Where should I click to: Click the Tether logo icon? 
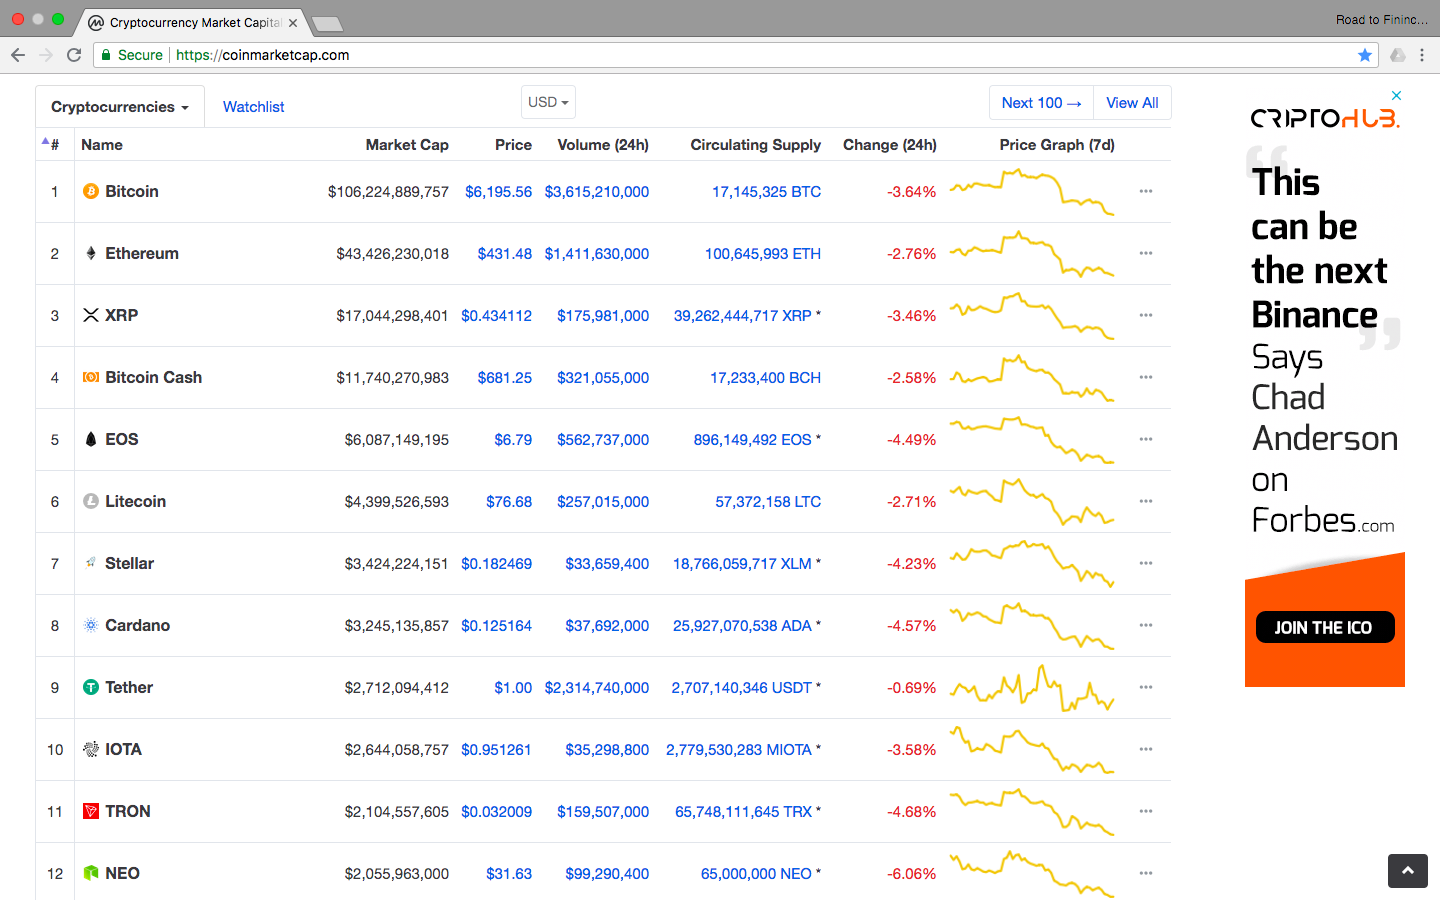pos(91,687)
